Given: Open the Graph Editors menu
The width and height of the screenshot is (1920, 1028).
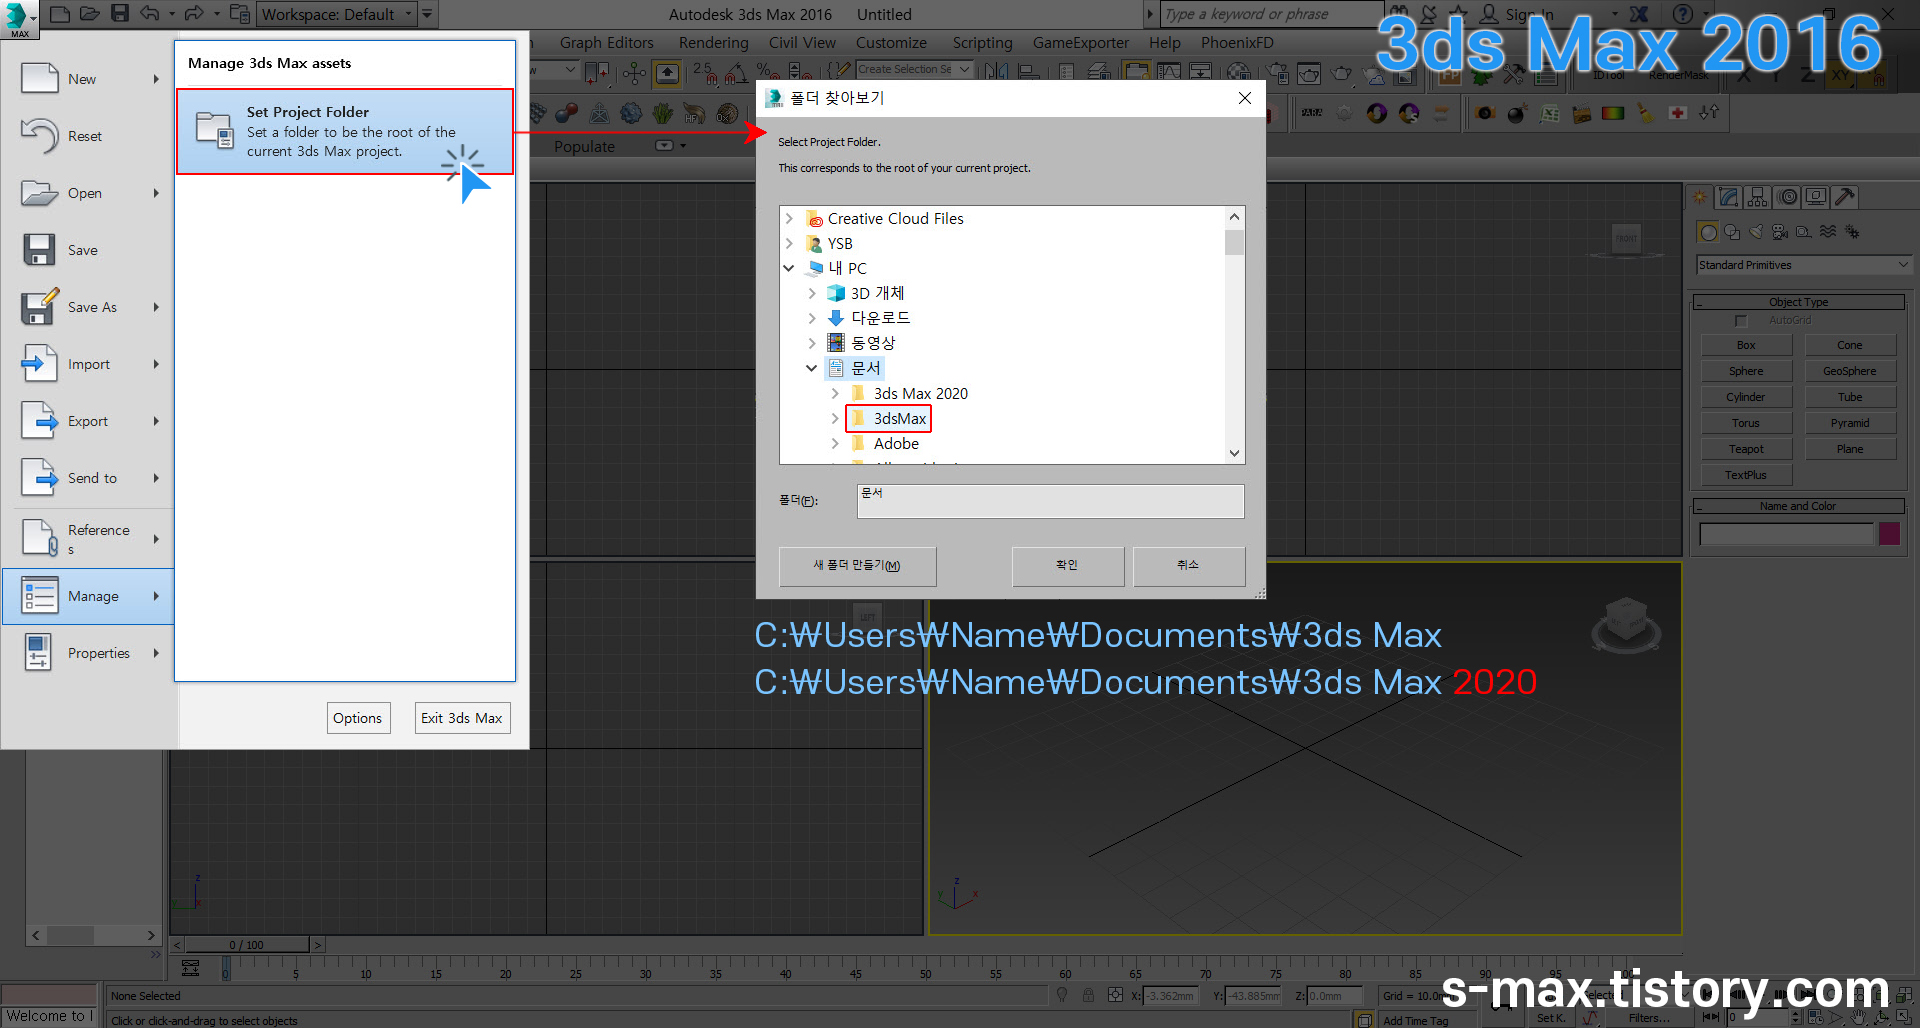Looking at the screenshot, I should coord(606,42).
